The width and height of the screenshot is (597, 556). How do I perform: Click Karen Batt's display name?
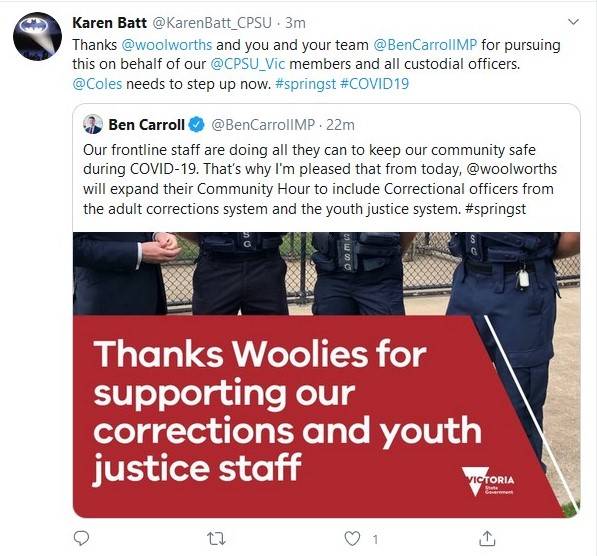[x=109, y=23]
